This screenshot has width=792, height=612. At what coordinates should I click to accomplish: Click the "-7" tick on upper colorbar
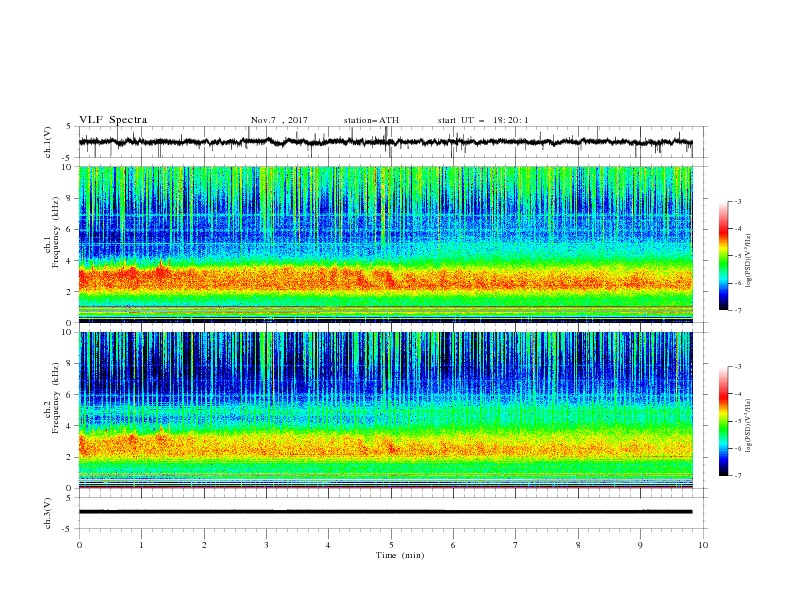(738, 310)
